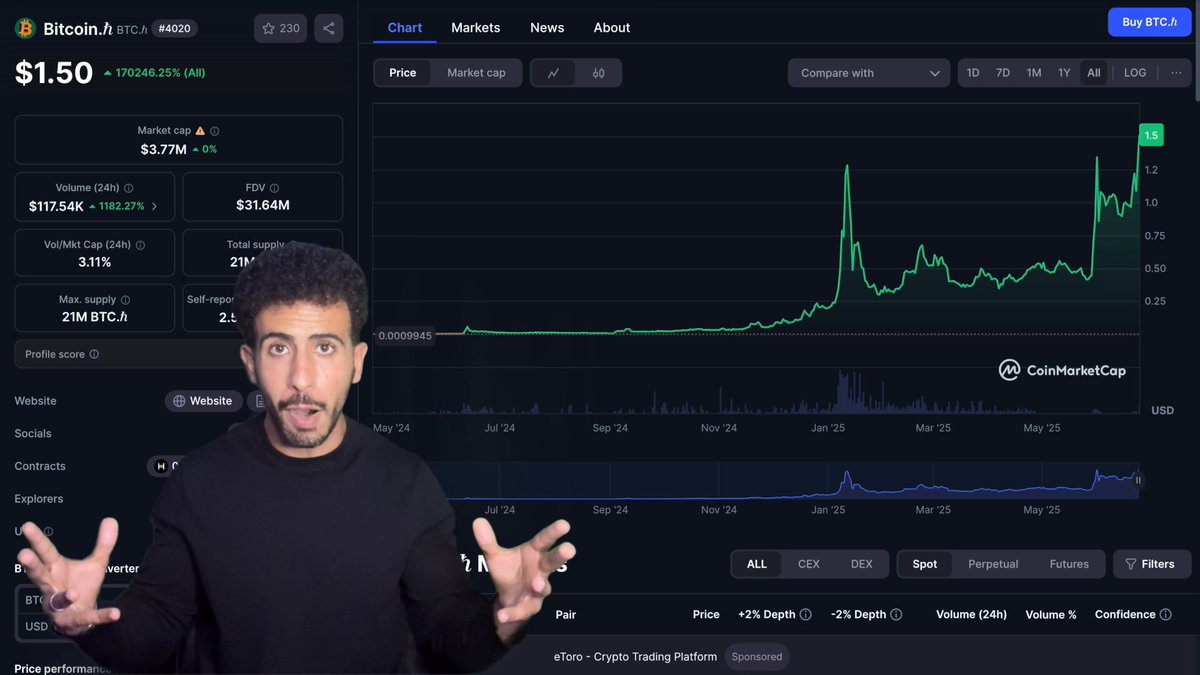The image size is (1200, 675).
Task: Select the Price chart toggle
Action: click(x=403, y=73)
